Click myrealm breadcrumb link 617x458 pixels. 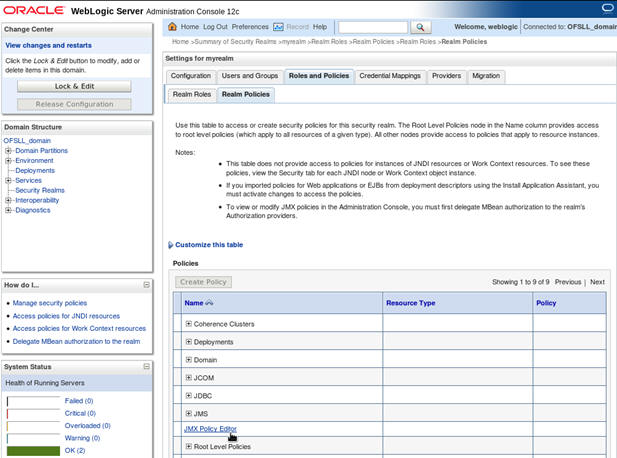(x=294, y=42)
